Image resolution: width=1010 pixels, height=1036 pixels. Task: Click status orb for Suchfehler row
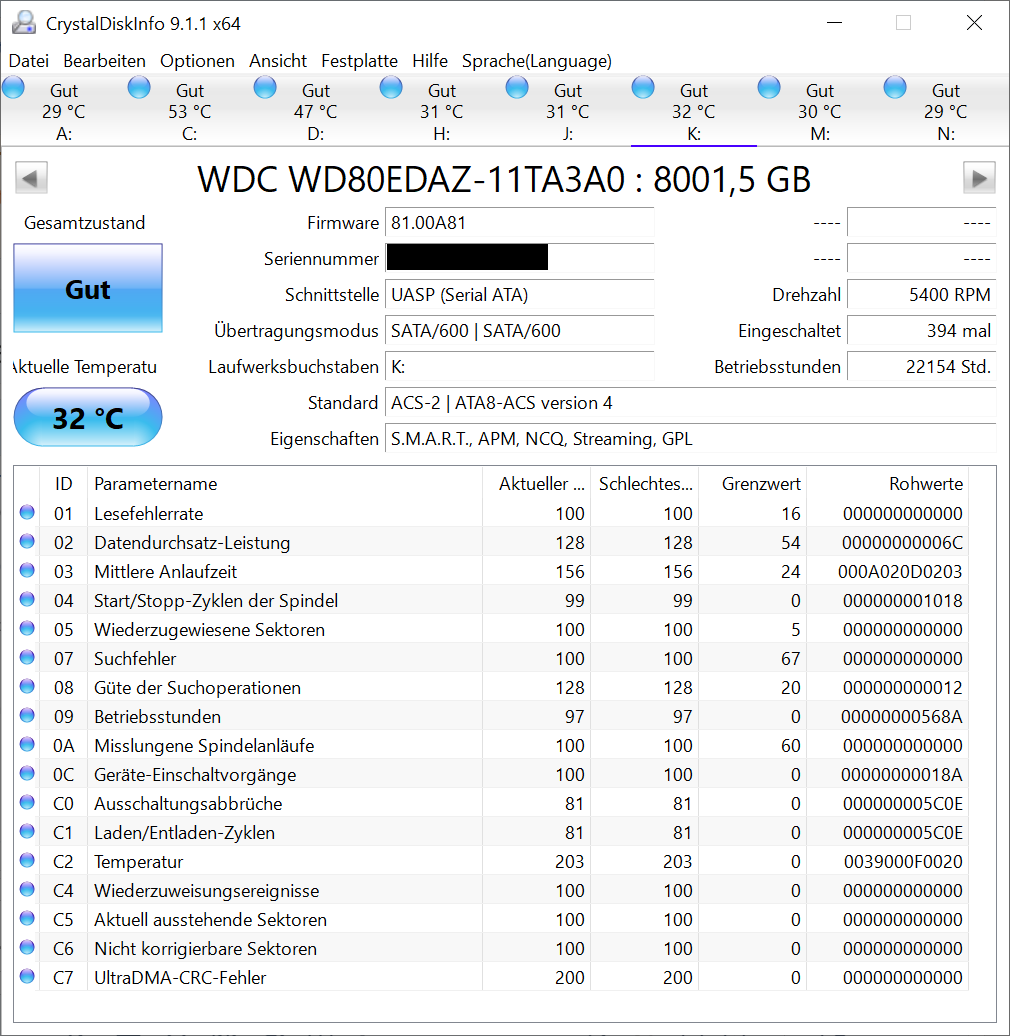click(27, 657)
